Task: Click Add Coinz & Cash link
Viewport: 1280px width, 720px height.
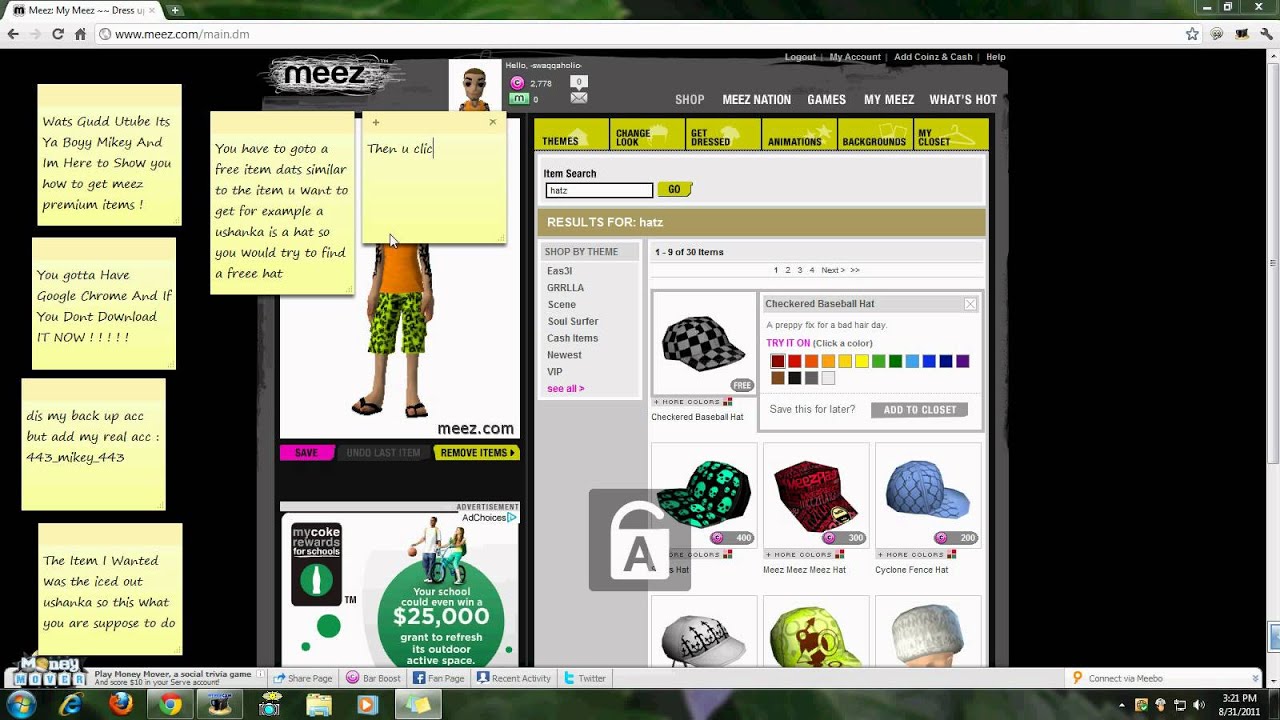Action: tap(933, 57)
